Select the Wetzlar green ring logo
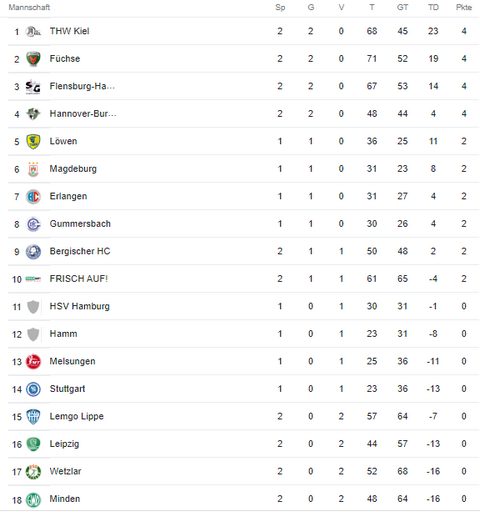The image size is (480, 512). pyautogui.click(x=33, y=472)
